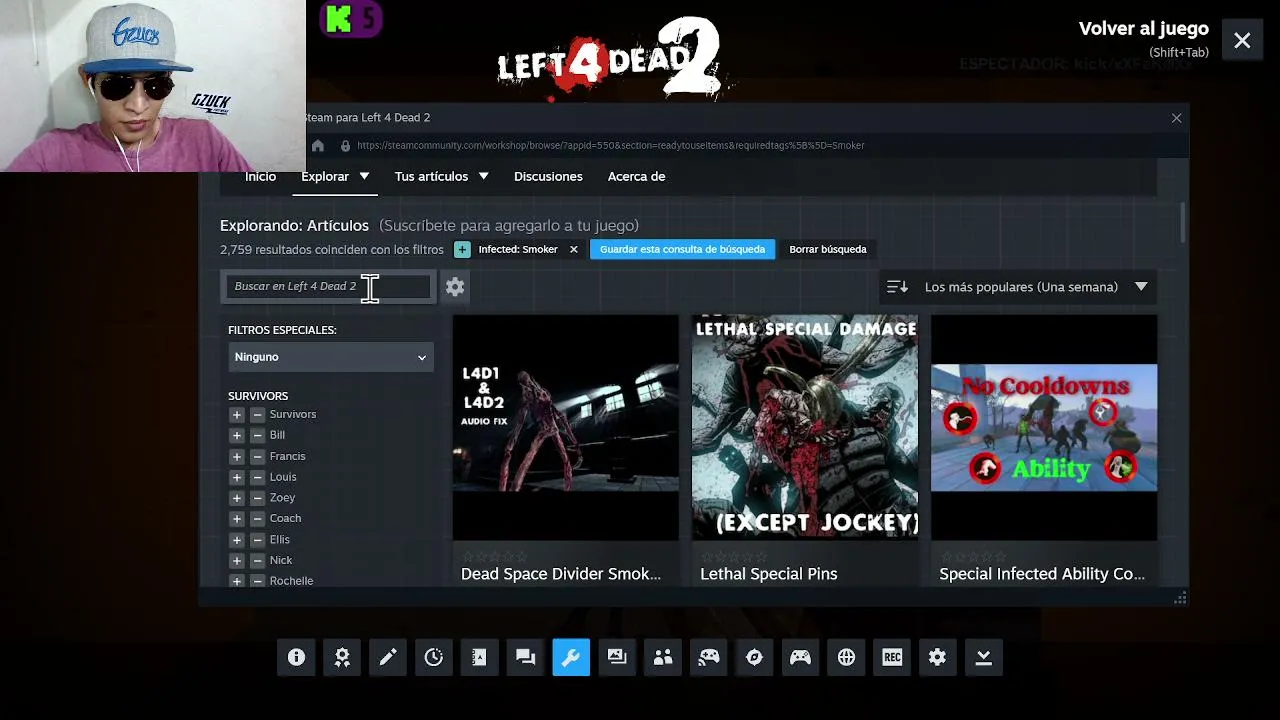The height and width of the screenshot is (720, 1280).
Task: Remove the Infected: Smoker filter tag
Action: point(574,250)
